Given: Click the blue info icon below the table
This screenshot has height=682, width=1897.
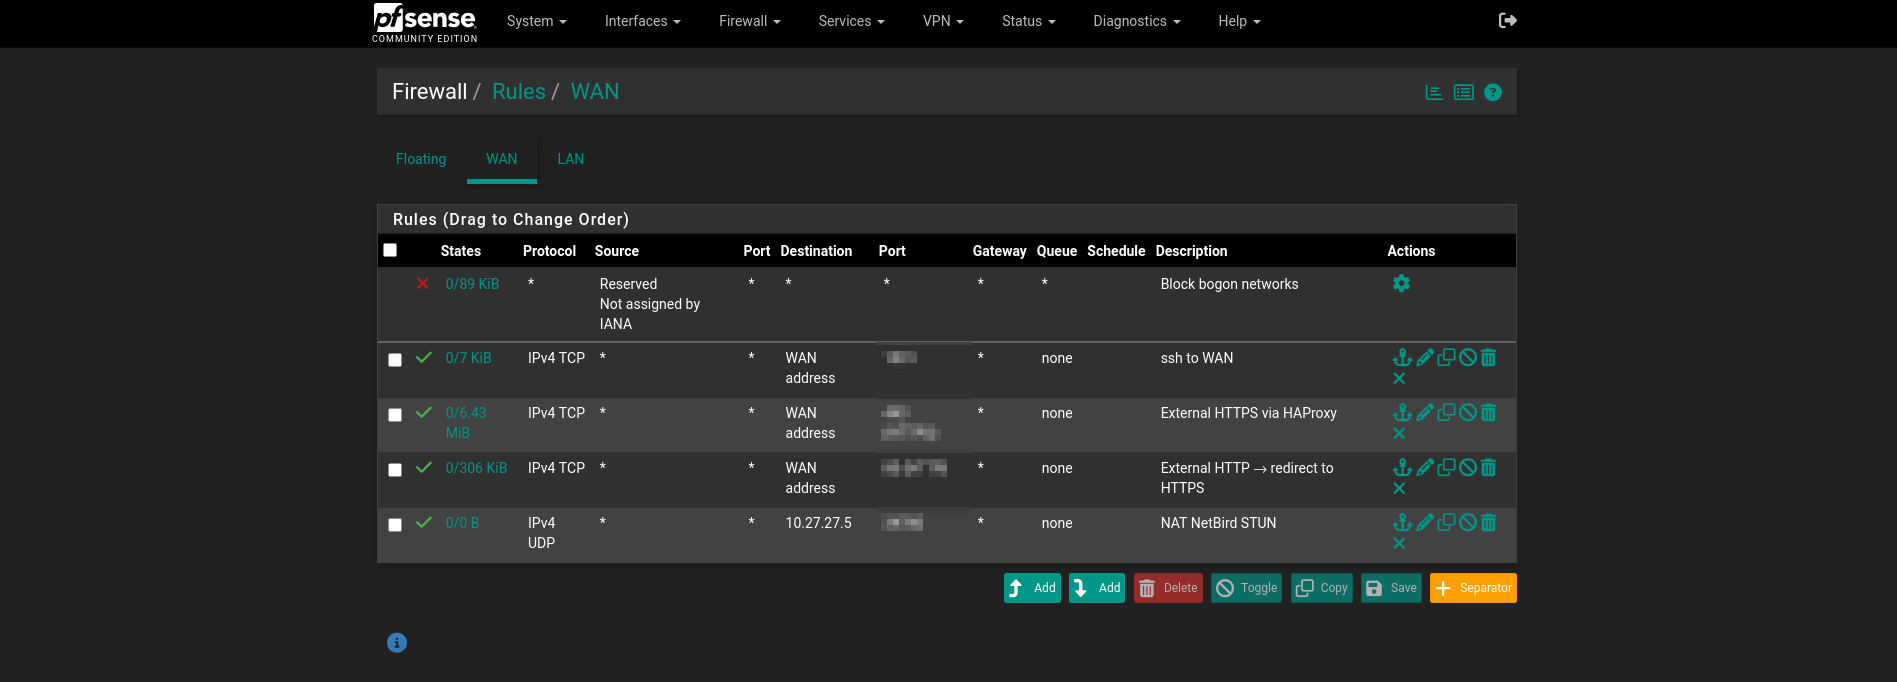Looking at the screenshot, I should click(x=397, y=643).
